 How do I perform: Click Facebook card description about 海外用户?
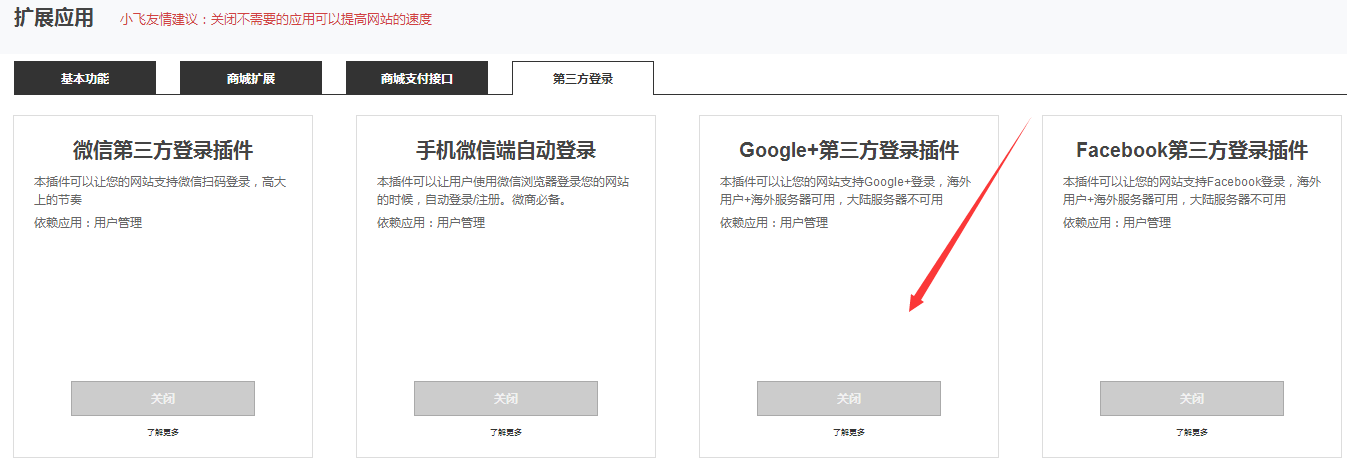(1191, 191)
